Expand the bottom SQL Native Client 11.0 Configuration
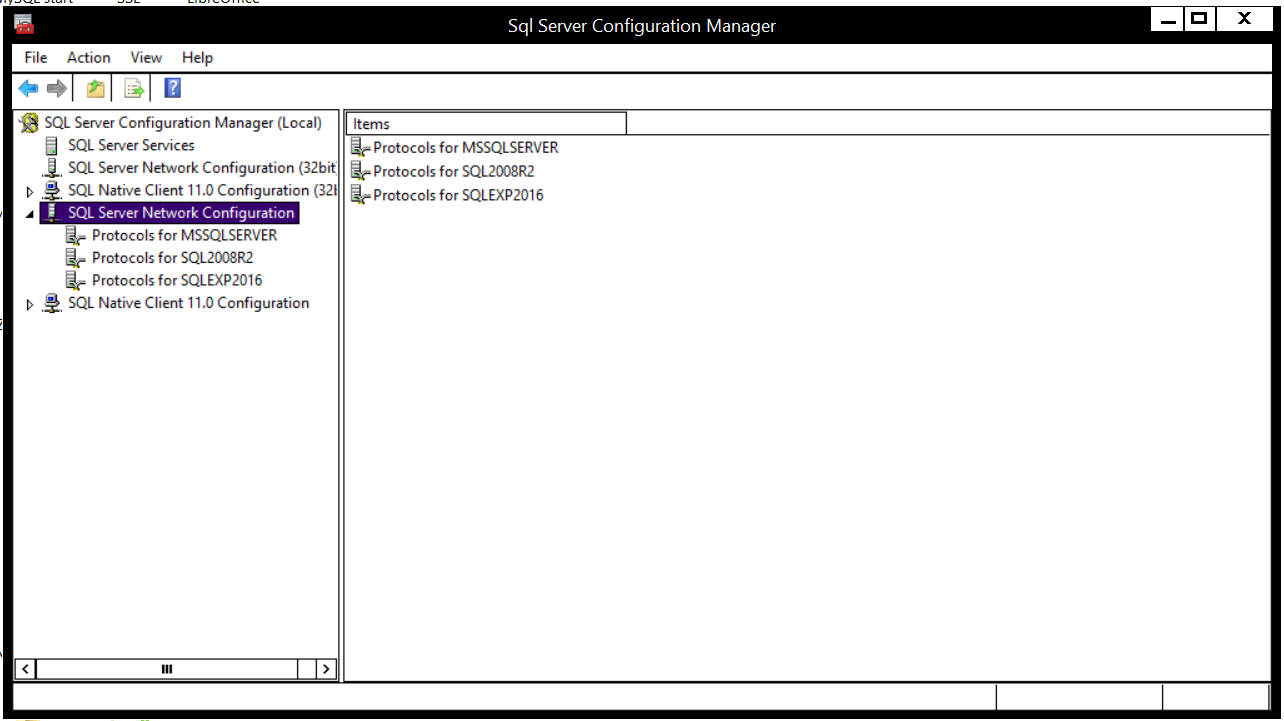The height and width of the screenshot is (721, 1284). (30, 304)
